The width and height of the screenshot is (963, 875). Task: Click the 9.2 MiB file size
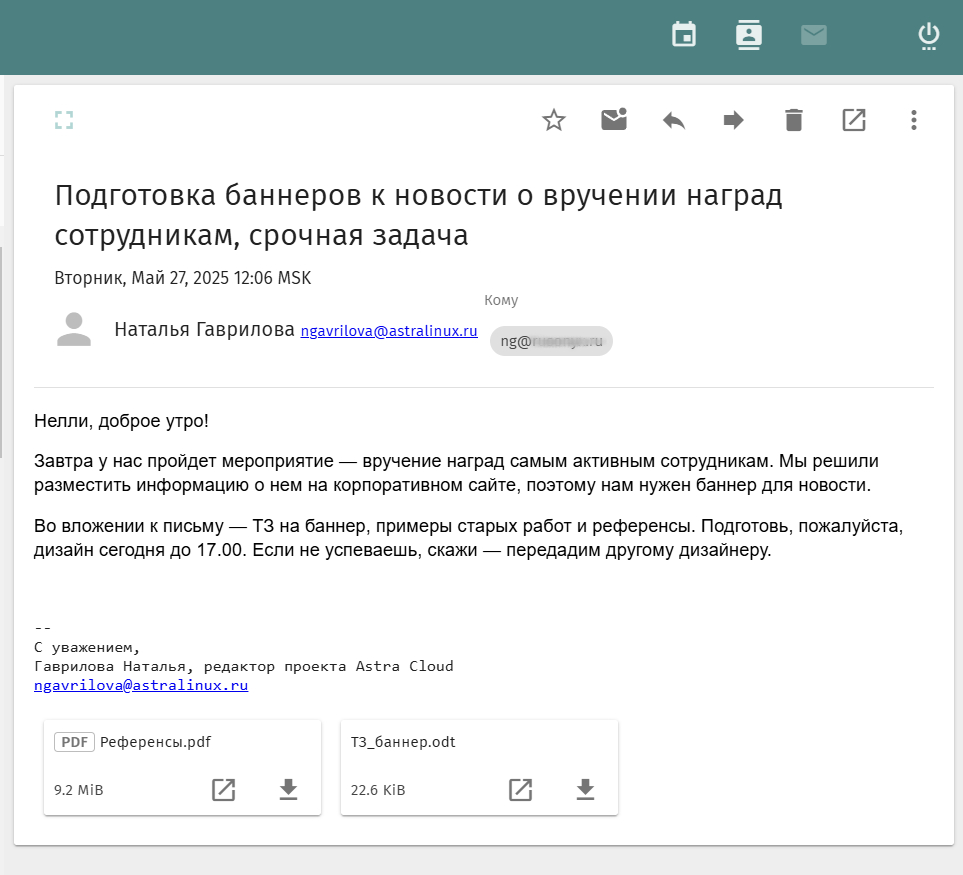click(x=79, y=790)
